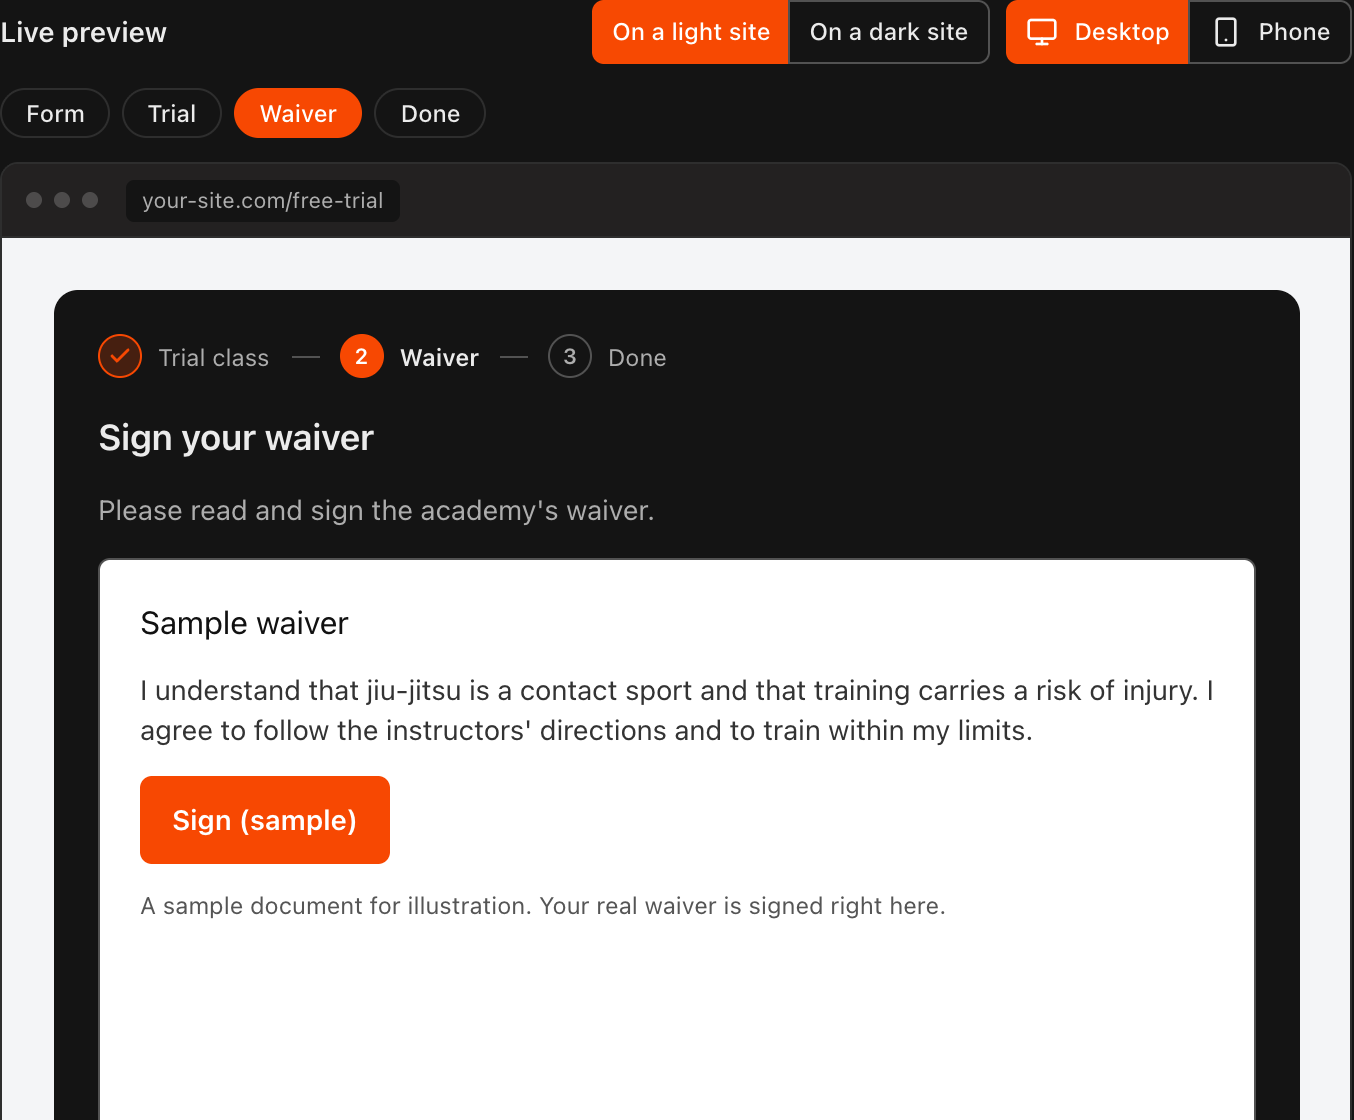1354x1120 pixels.
Task: Switch preview to On a light site
Action: coord(691,32)
